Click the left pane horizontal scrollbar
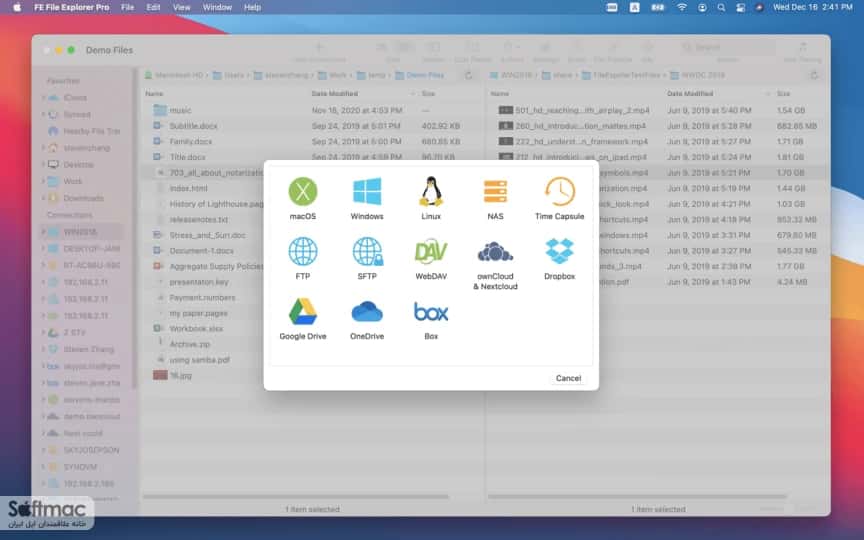The height and width of the screenshot is (540, 864). click(x=296, y=496)
